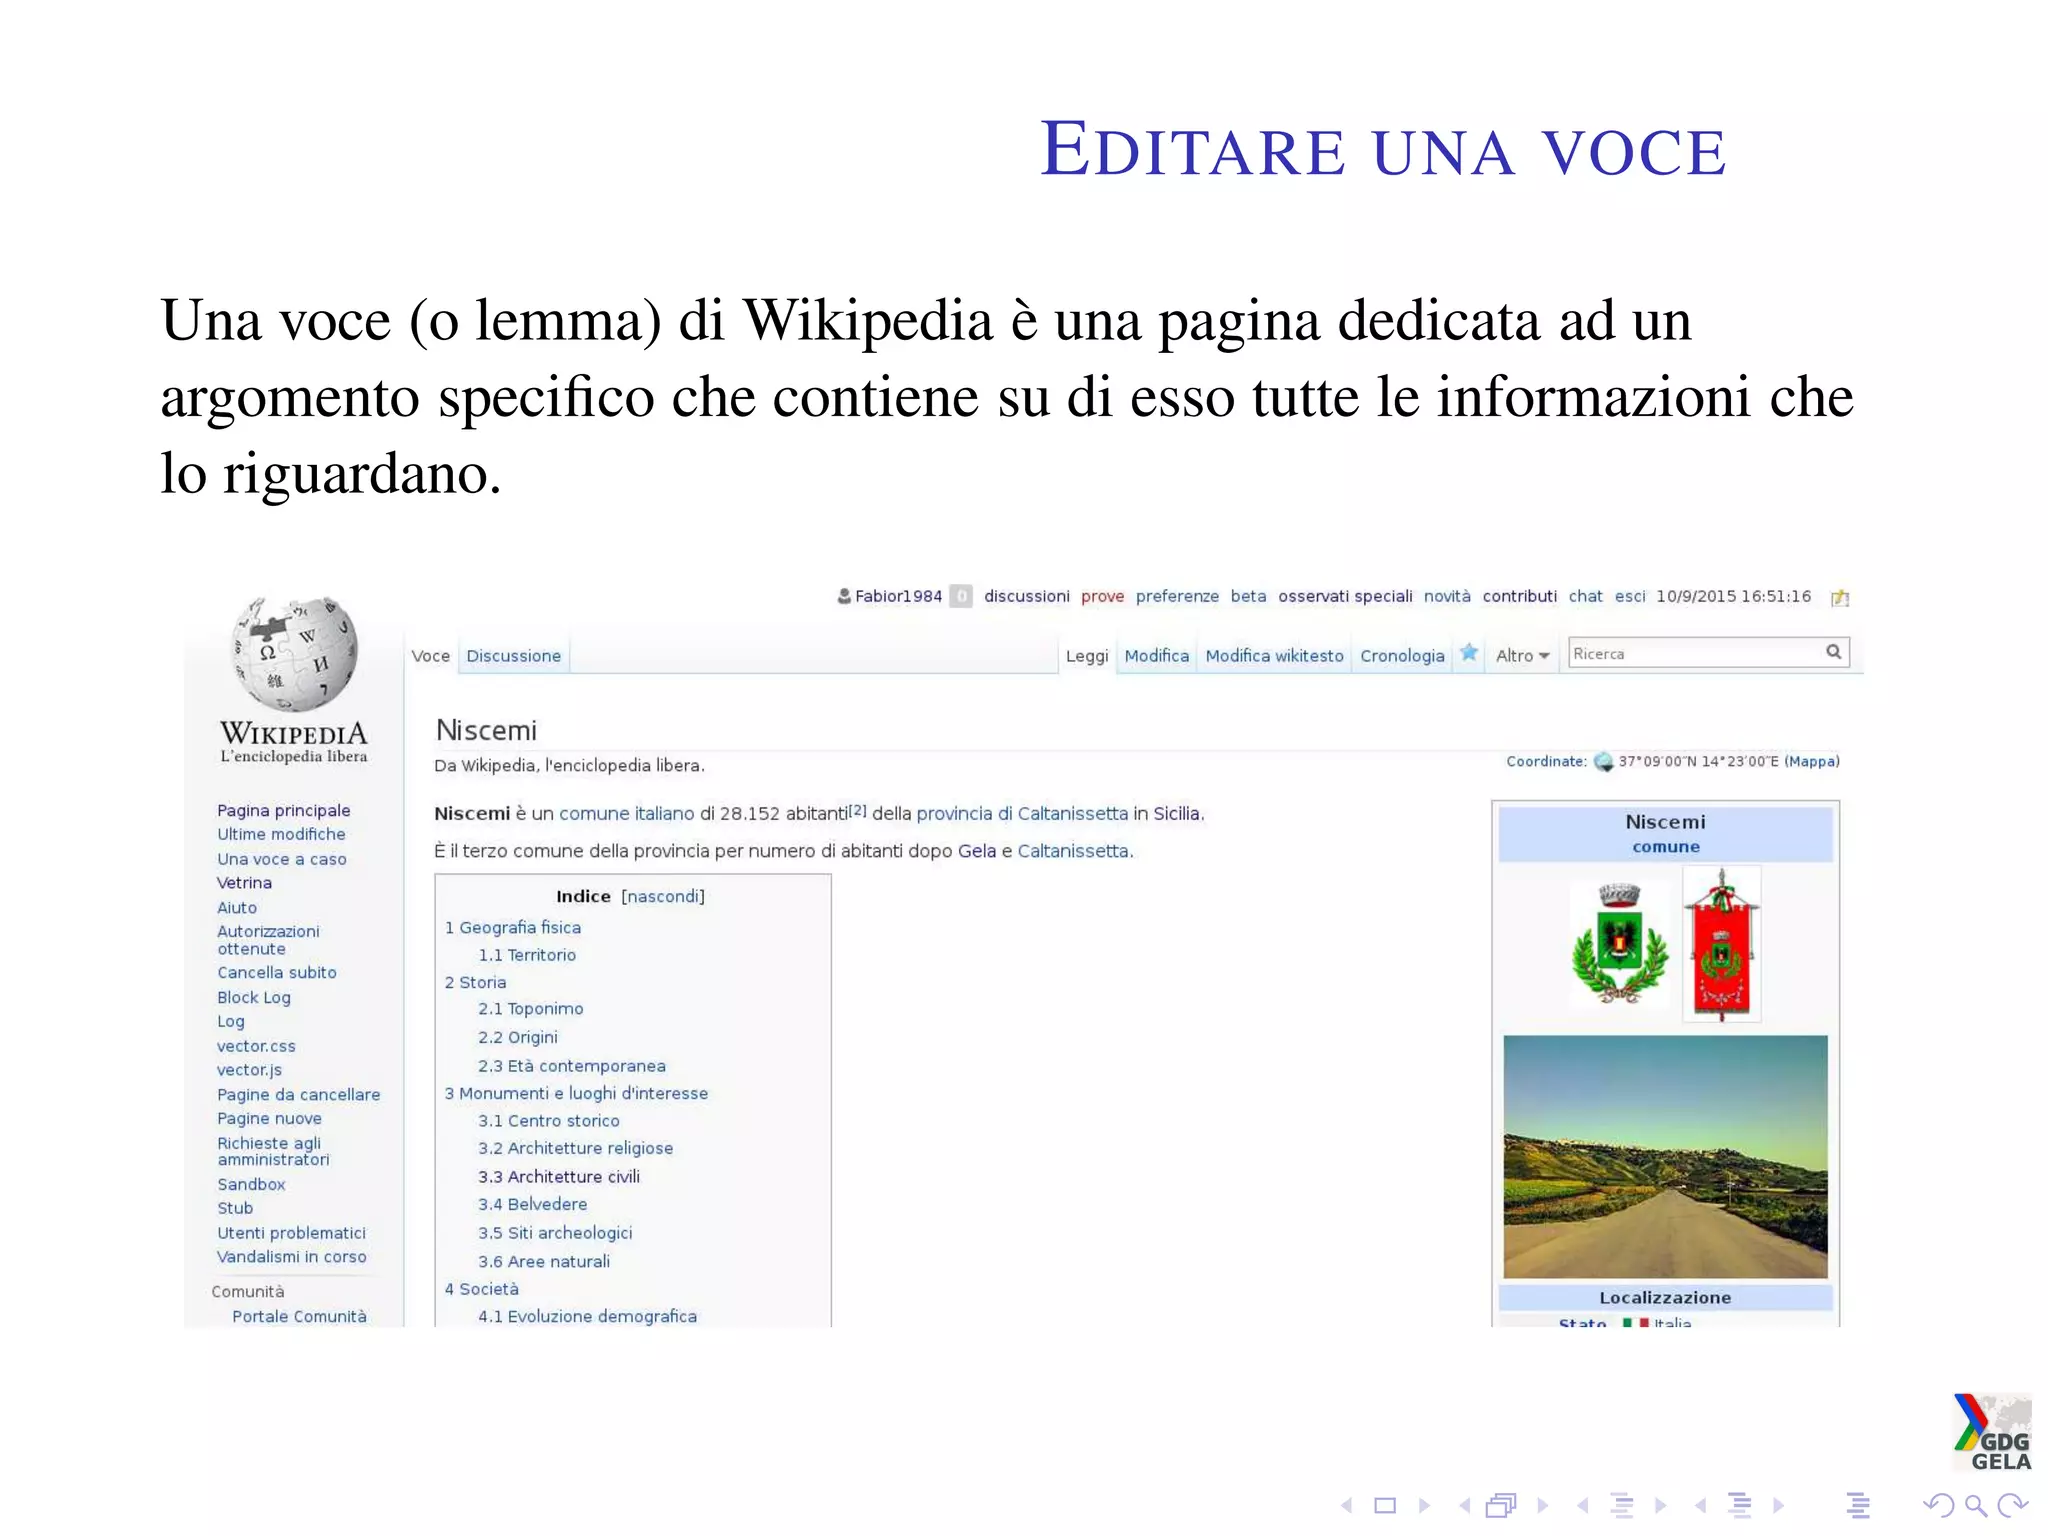Open the prove sandbox link
This screenshot has height=1536, width=2048.
1102,597
